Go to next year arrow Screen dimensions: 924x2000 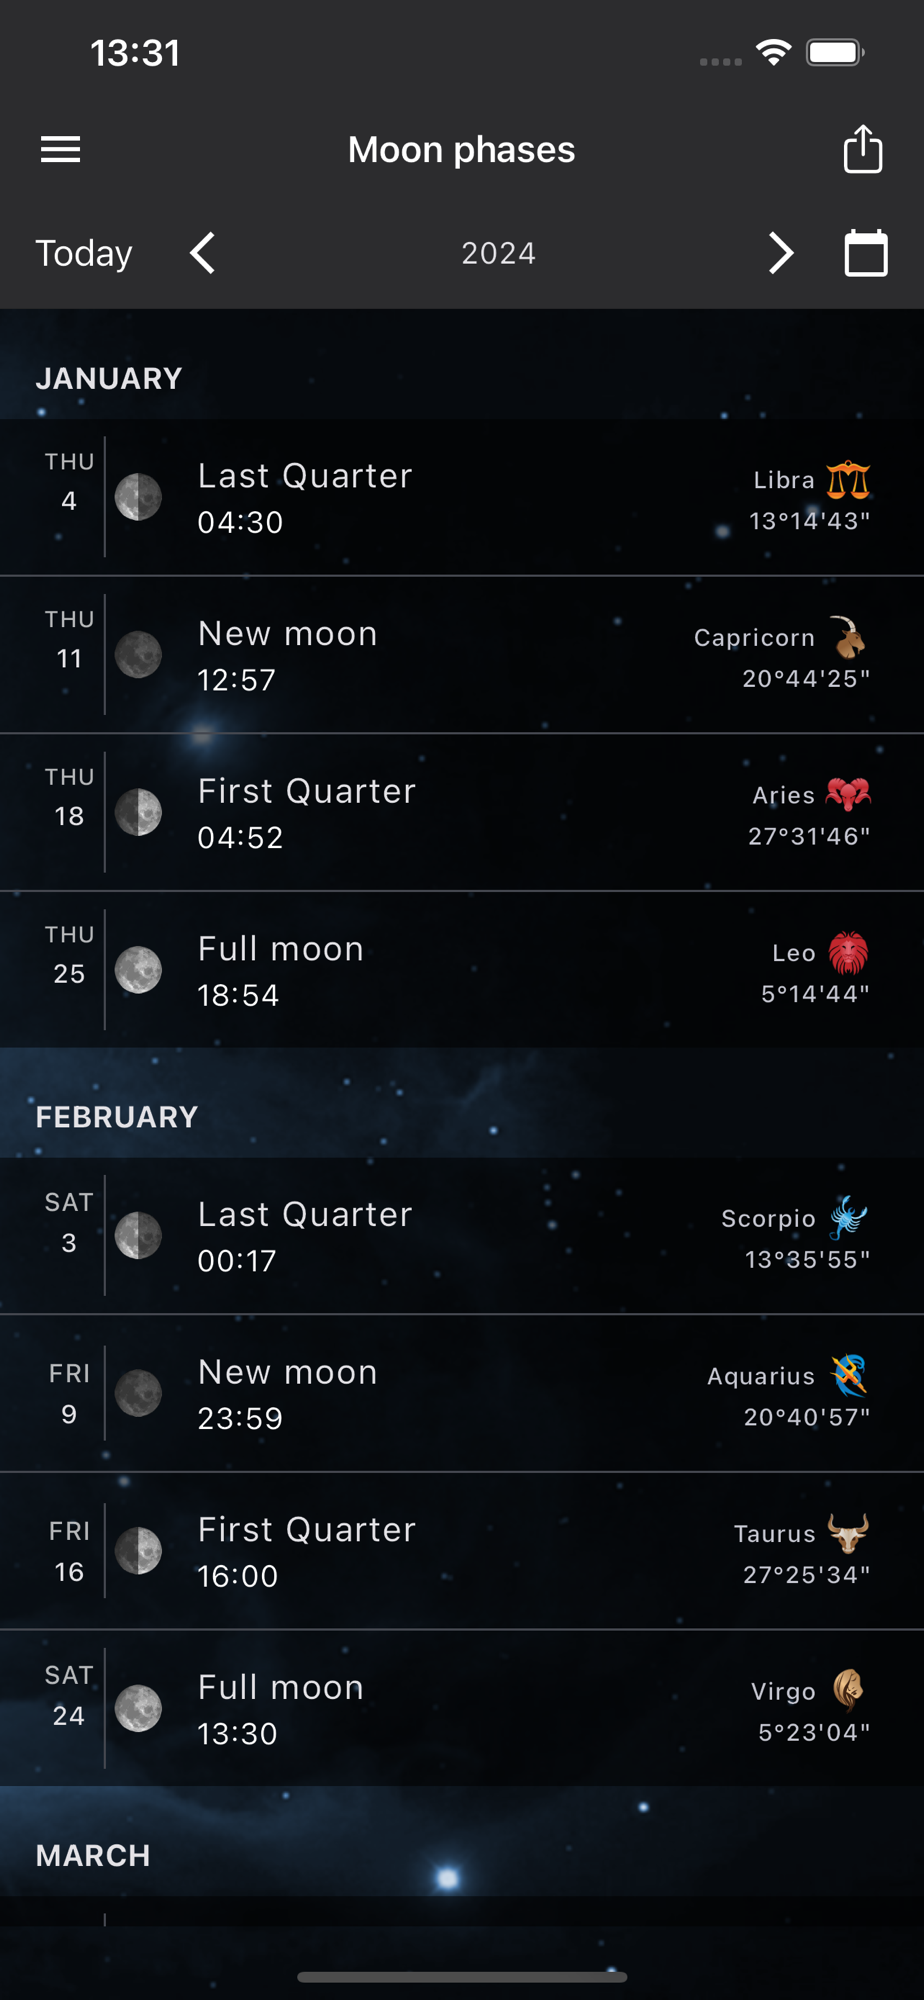(781, 253)
